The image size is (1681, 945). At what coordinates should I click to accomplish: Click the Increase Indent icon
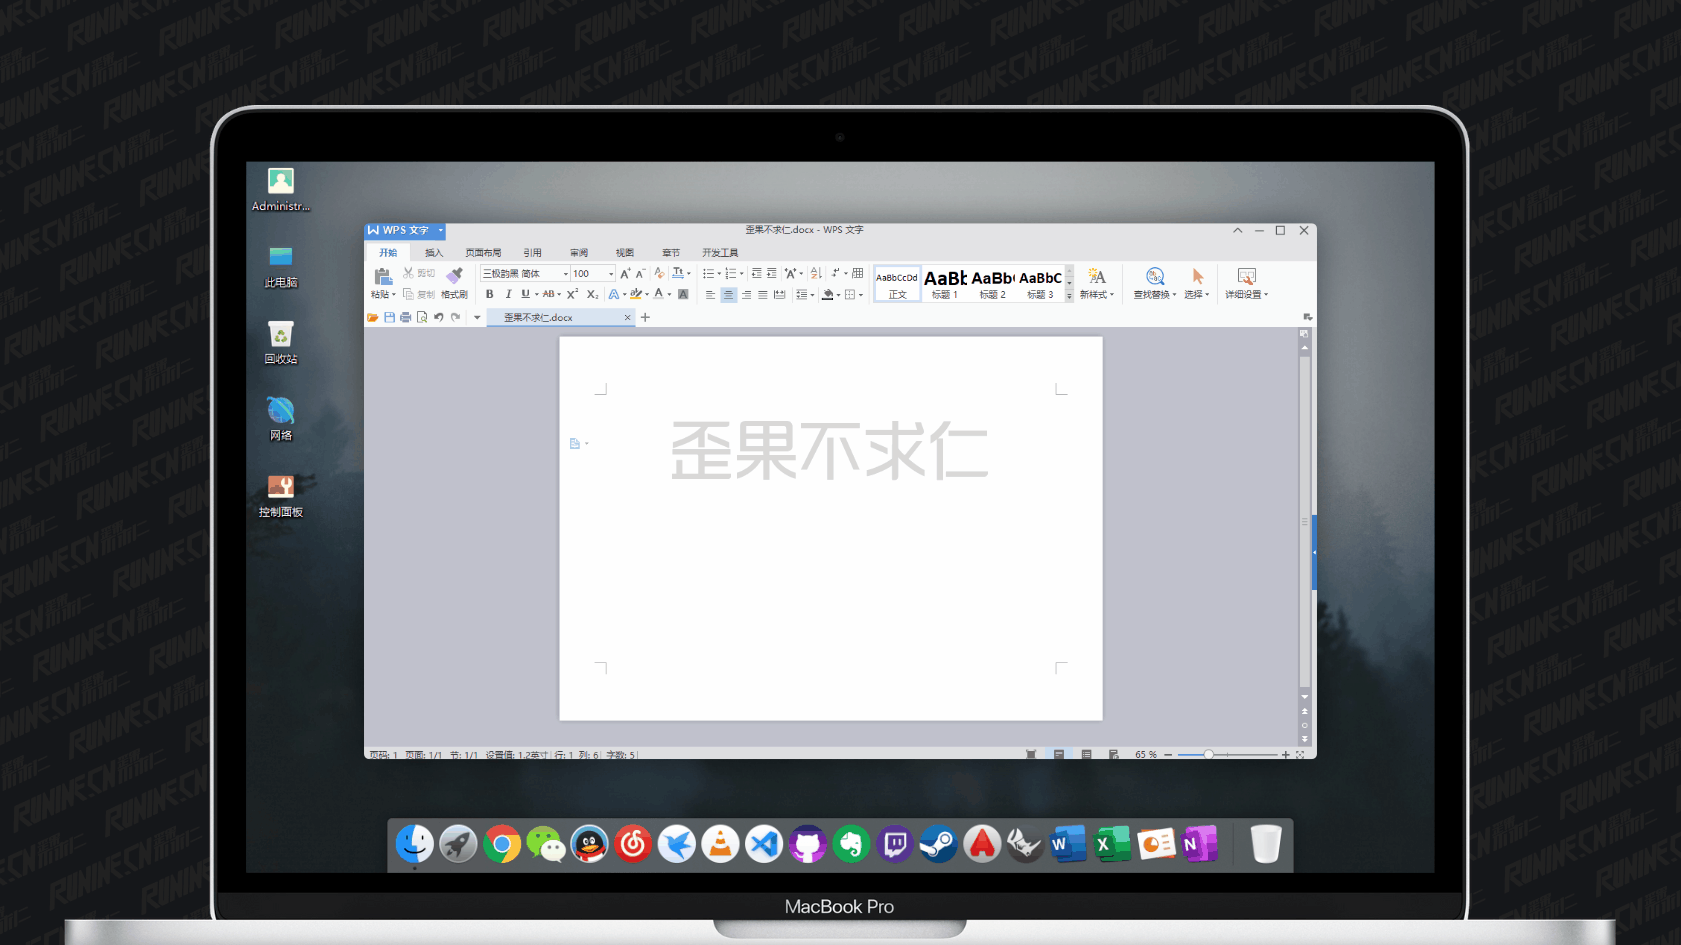point(771,273)
